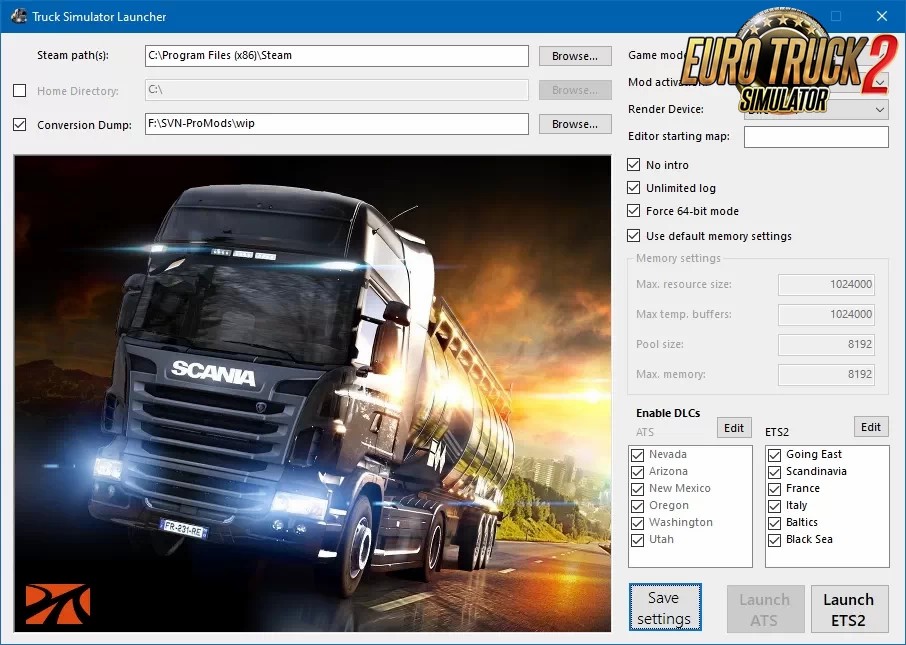
Task: Toggle the Nevada DLC checkbox
Action: (637, 455)
